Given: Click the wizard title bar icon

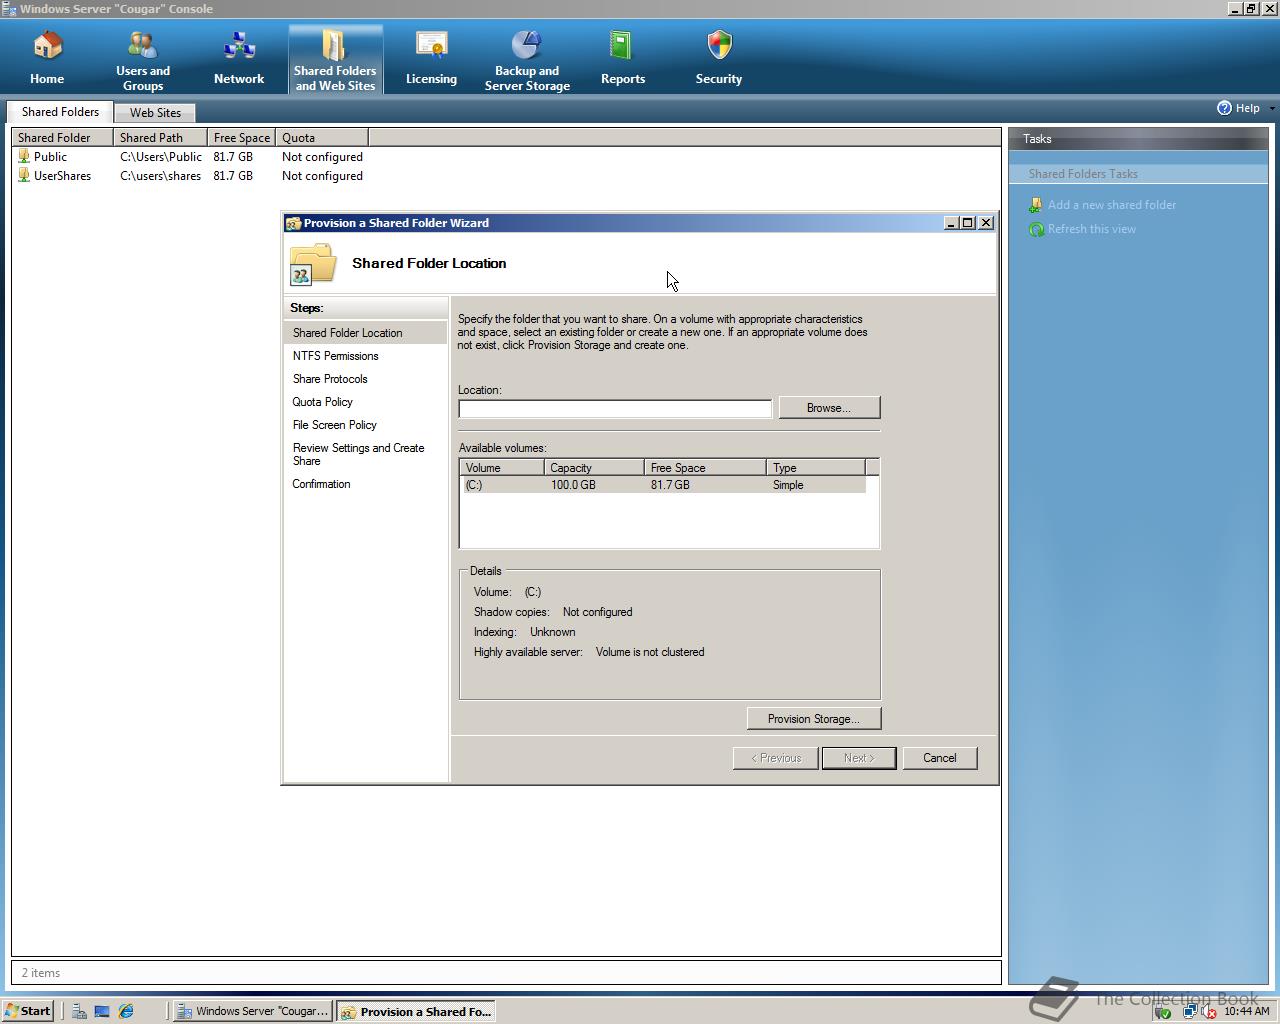Looking at the screenshot, I should [x=293, y=223].
